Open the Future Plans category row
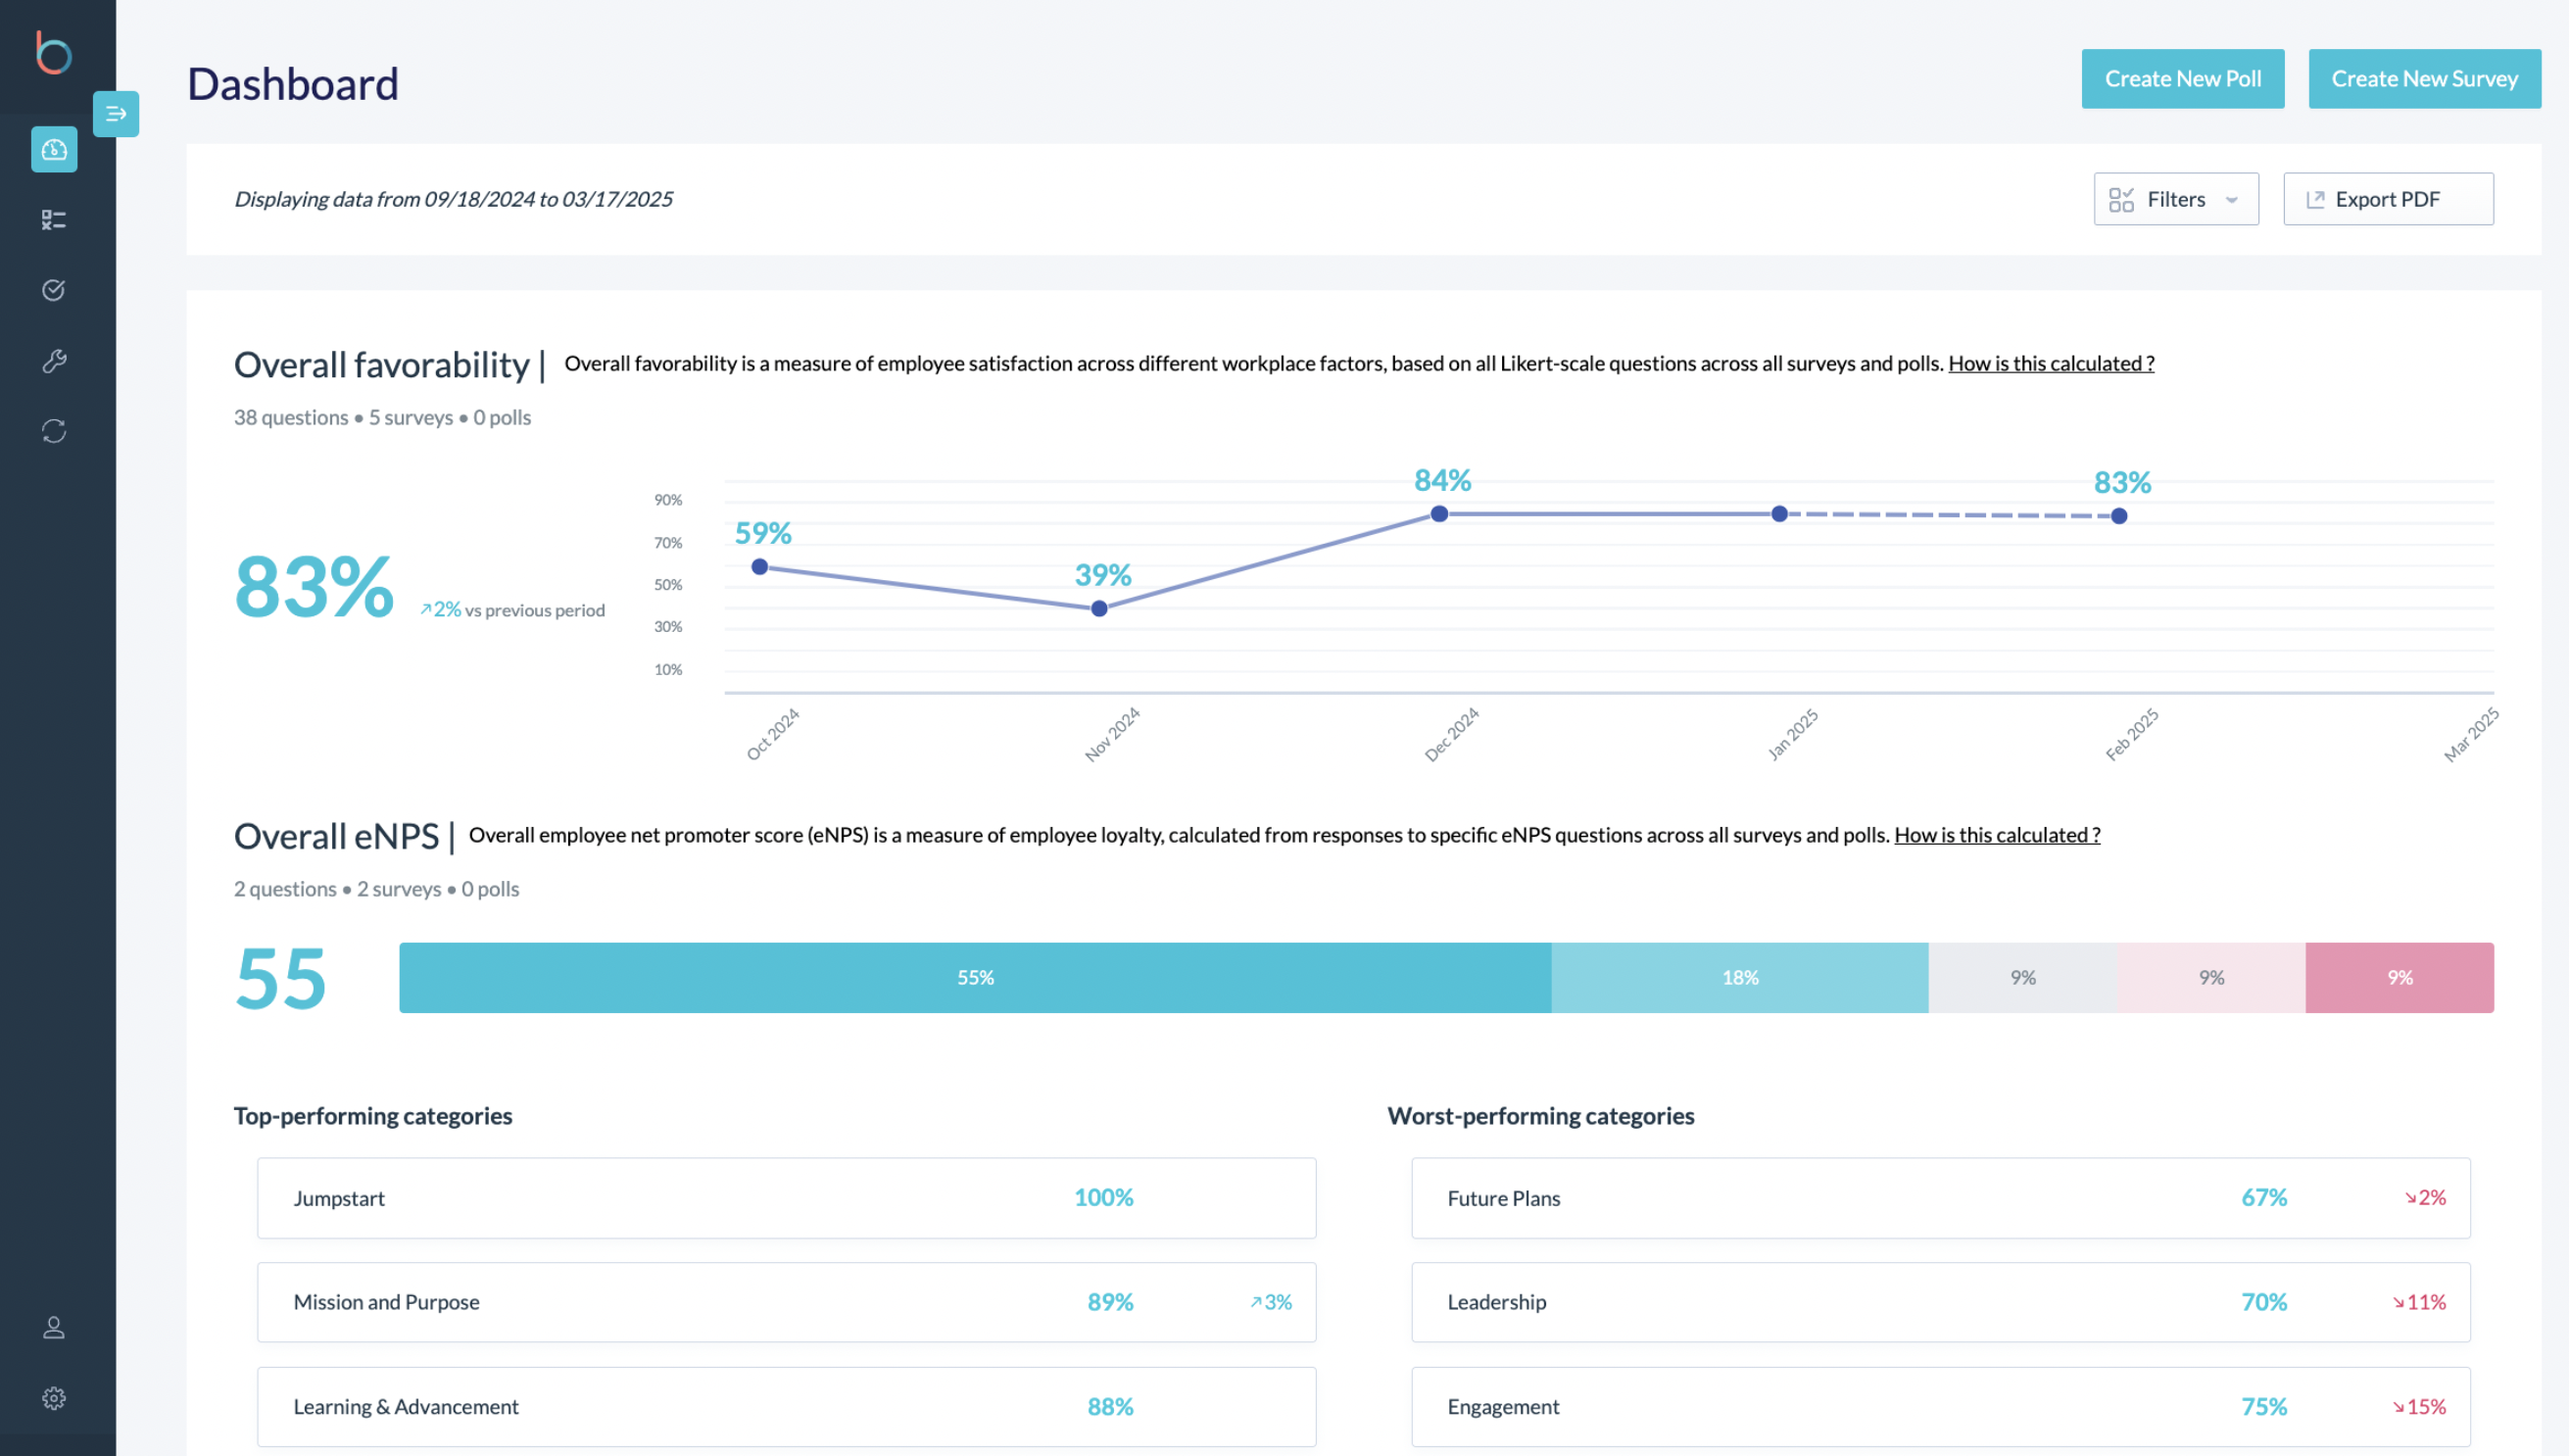The width and height of the screenshot is (2569, 1456). [1940, 1198]
